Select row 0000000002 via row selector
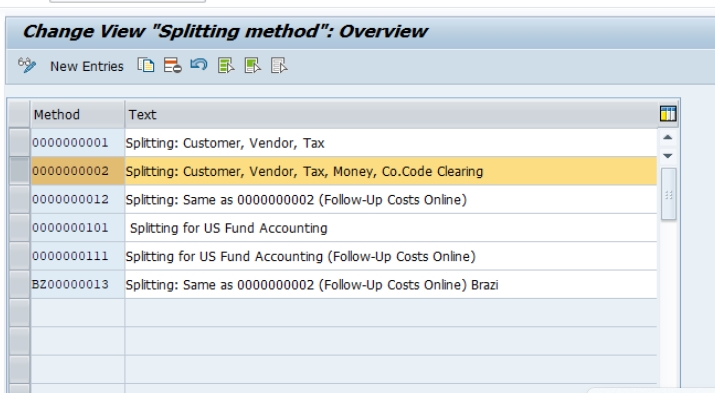This screenshot has width=715, height=393. [x=20, y=171]
